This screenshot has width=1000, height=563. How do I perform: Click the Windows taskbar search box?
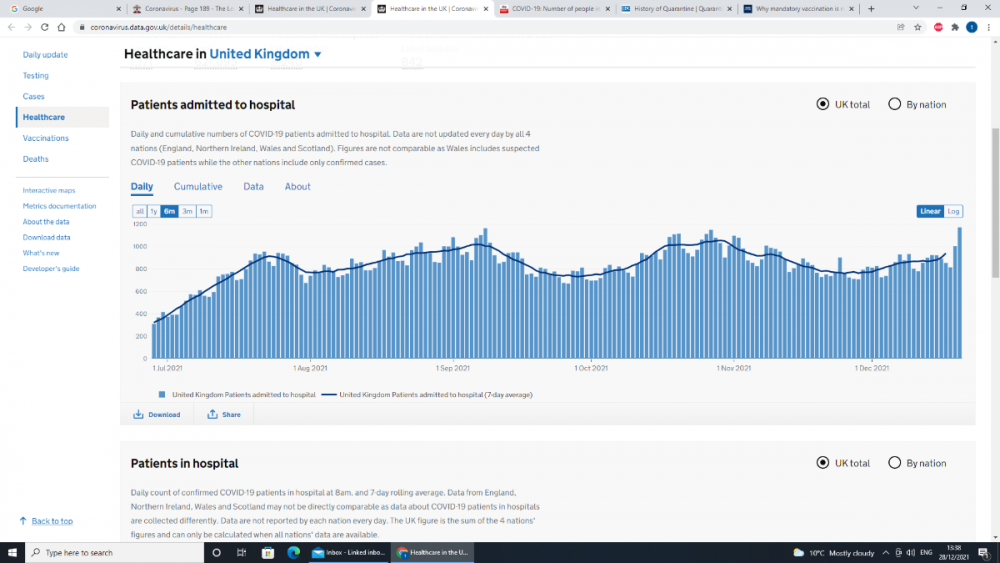pos(110,552)
